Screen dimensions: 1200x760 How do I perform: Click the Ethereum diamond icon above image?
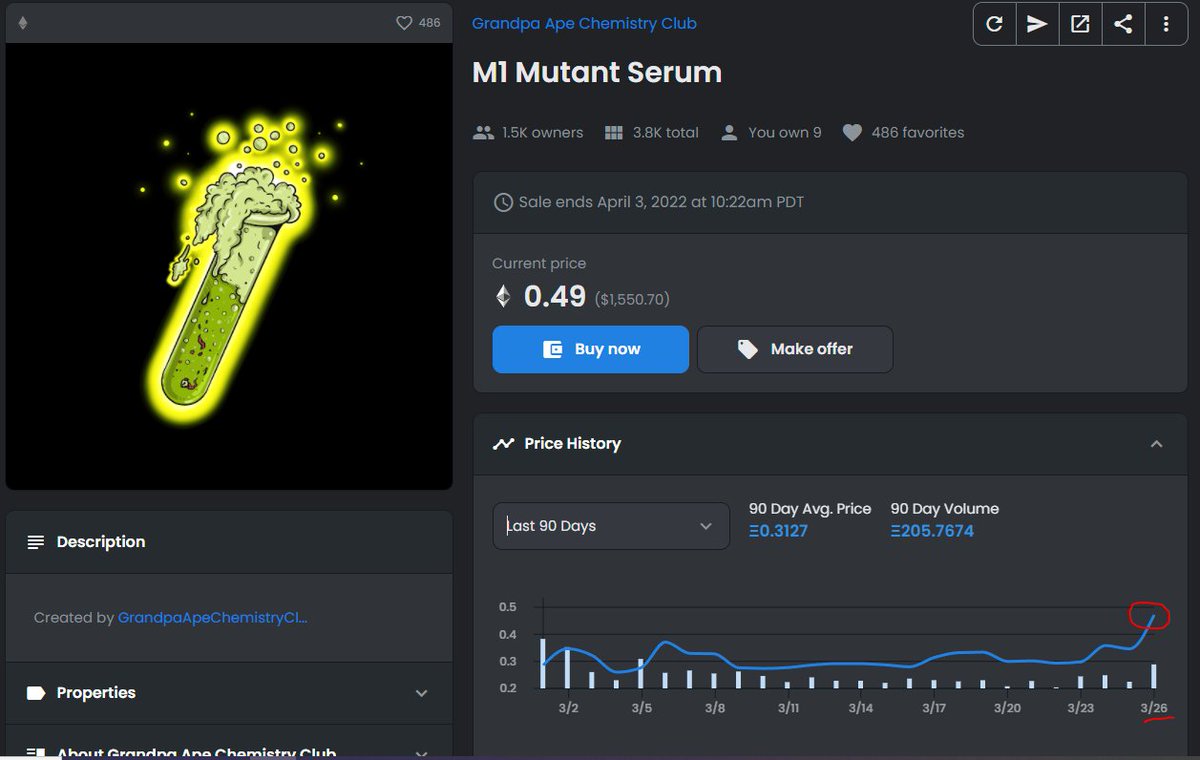coord(23,22)
